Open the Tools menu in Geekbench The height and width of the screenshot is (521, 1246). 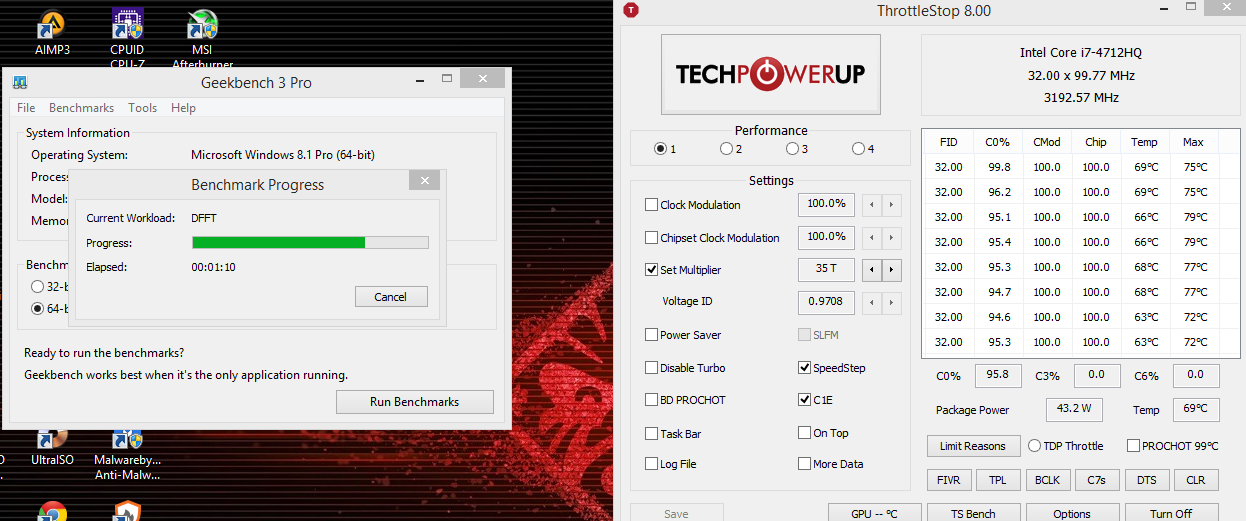pyautogui.click(x=142, y=108)
